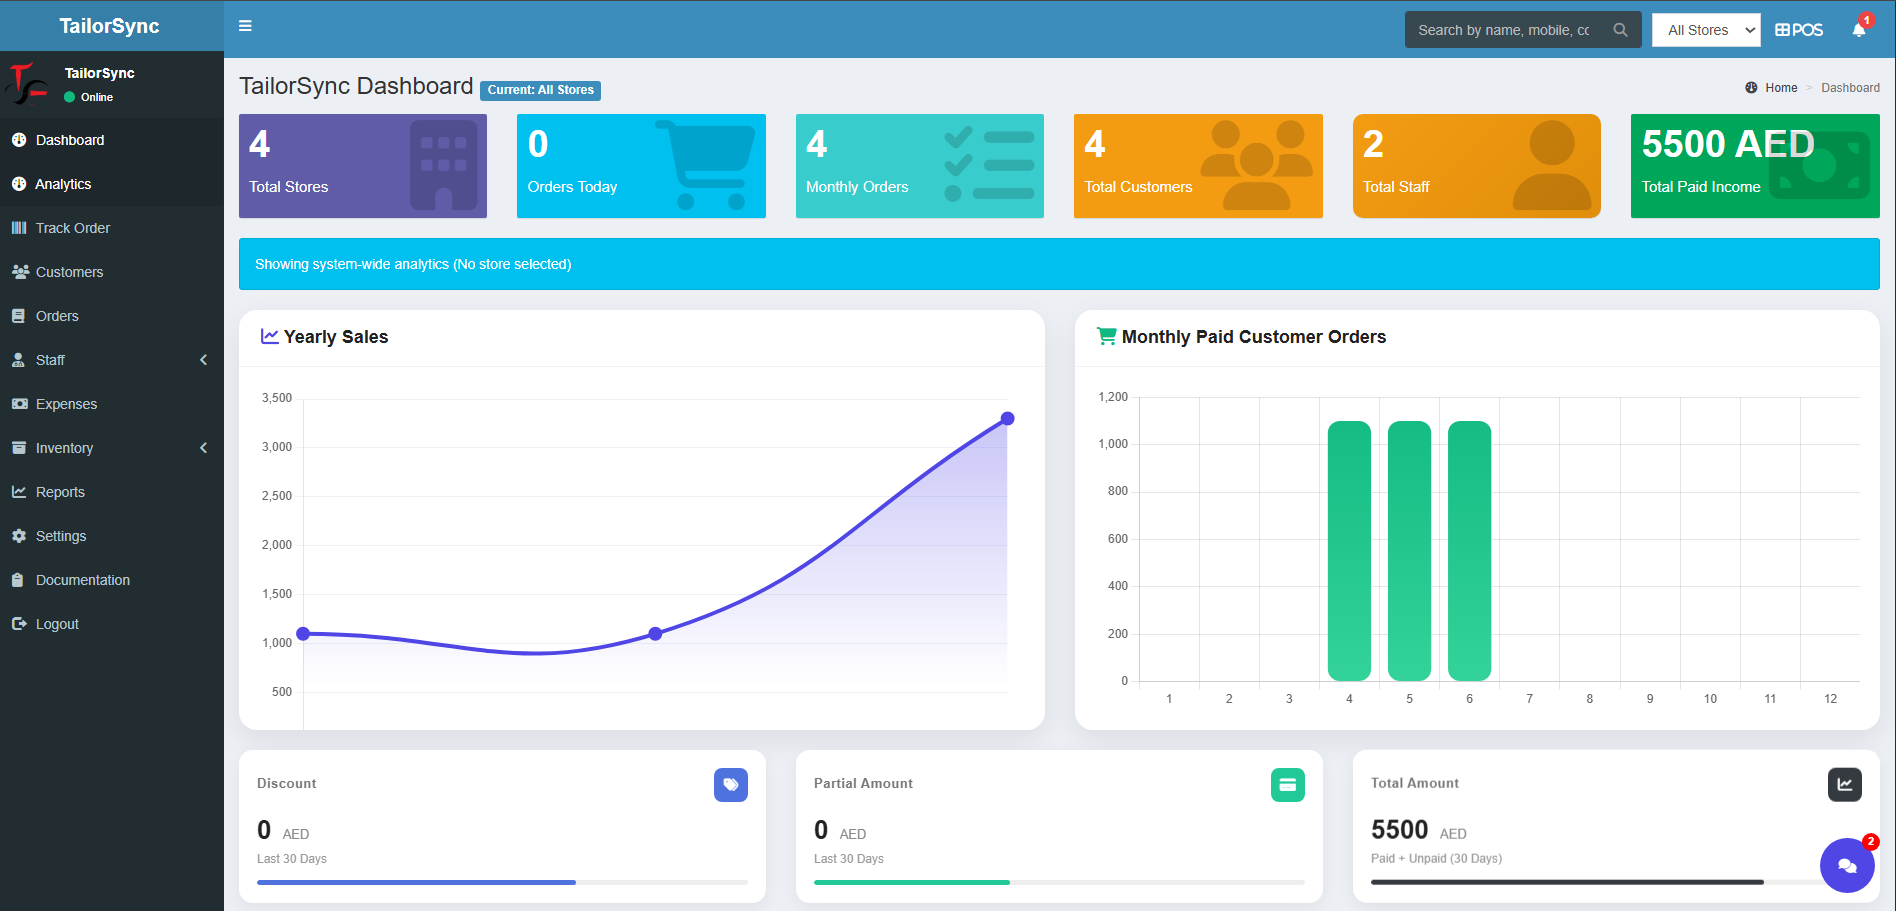The height and width of the screenshot is (911, 1896).
Task: Click the highest Yearly Sales data point
Action: point(1007,419)
